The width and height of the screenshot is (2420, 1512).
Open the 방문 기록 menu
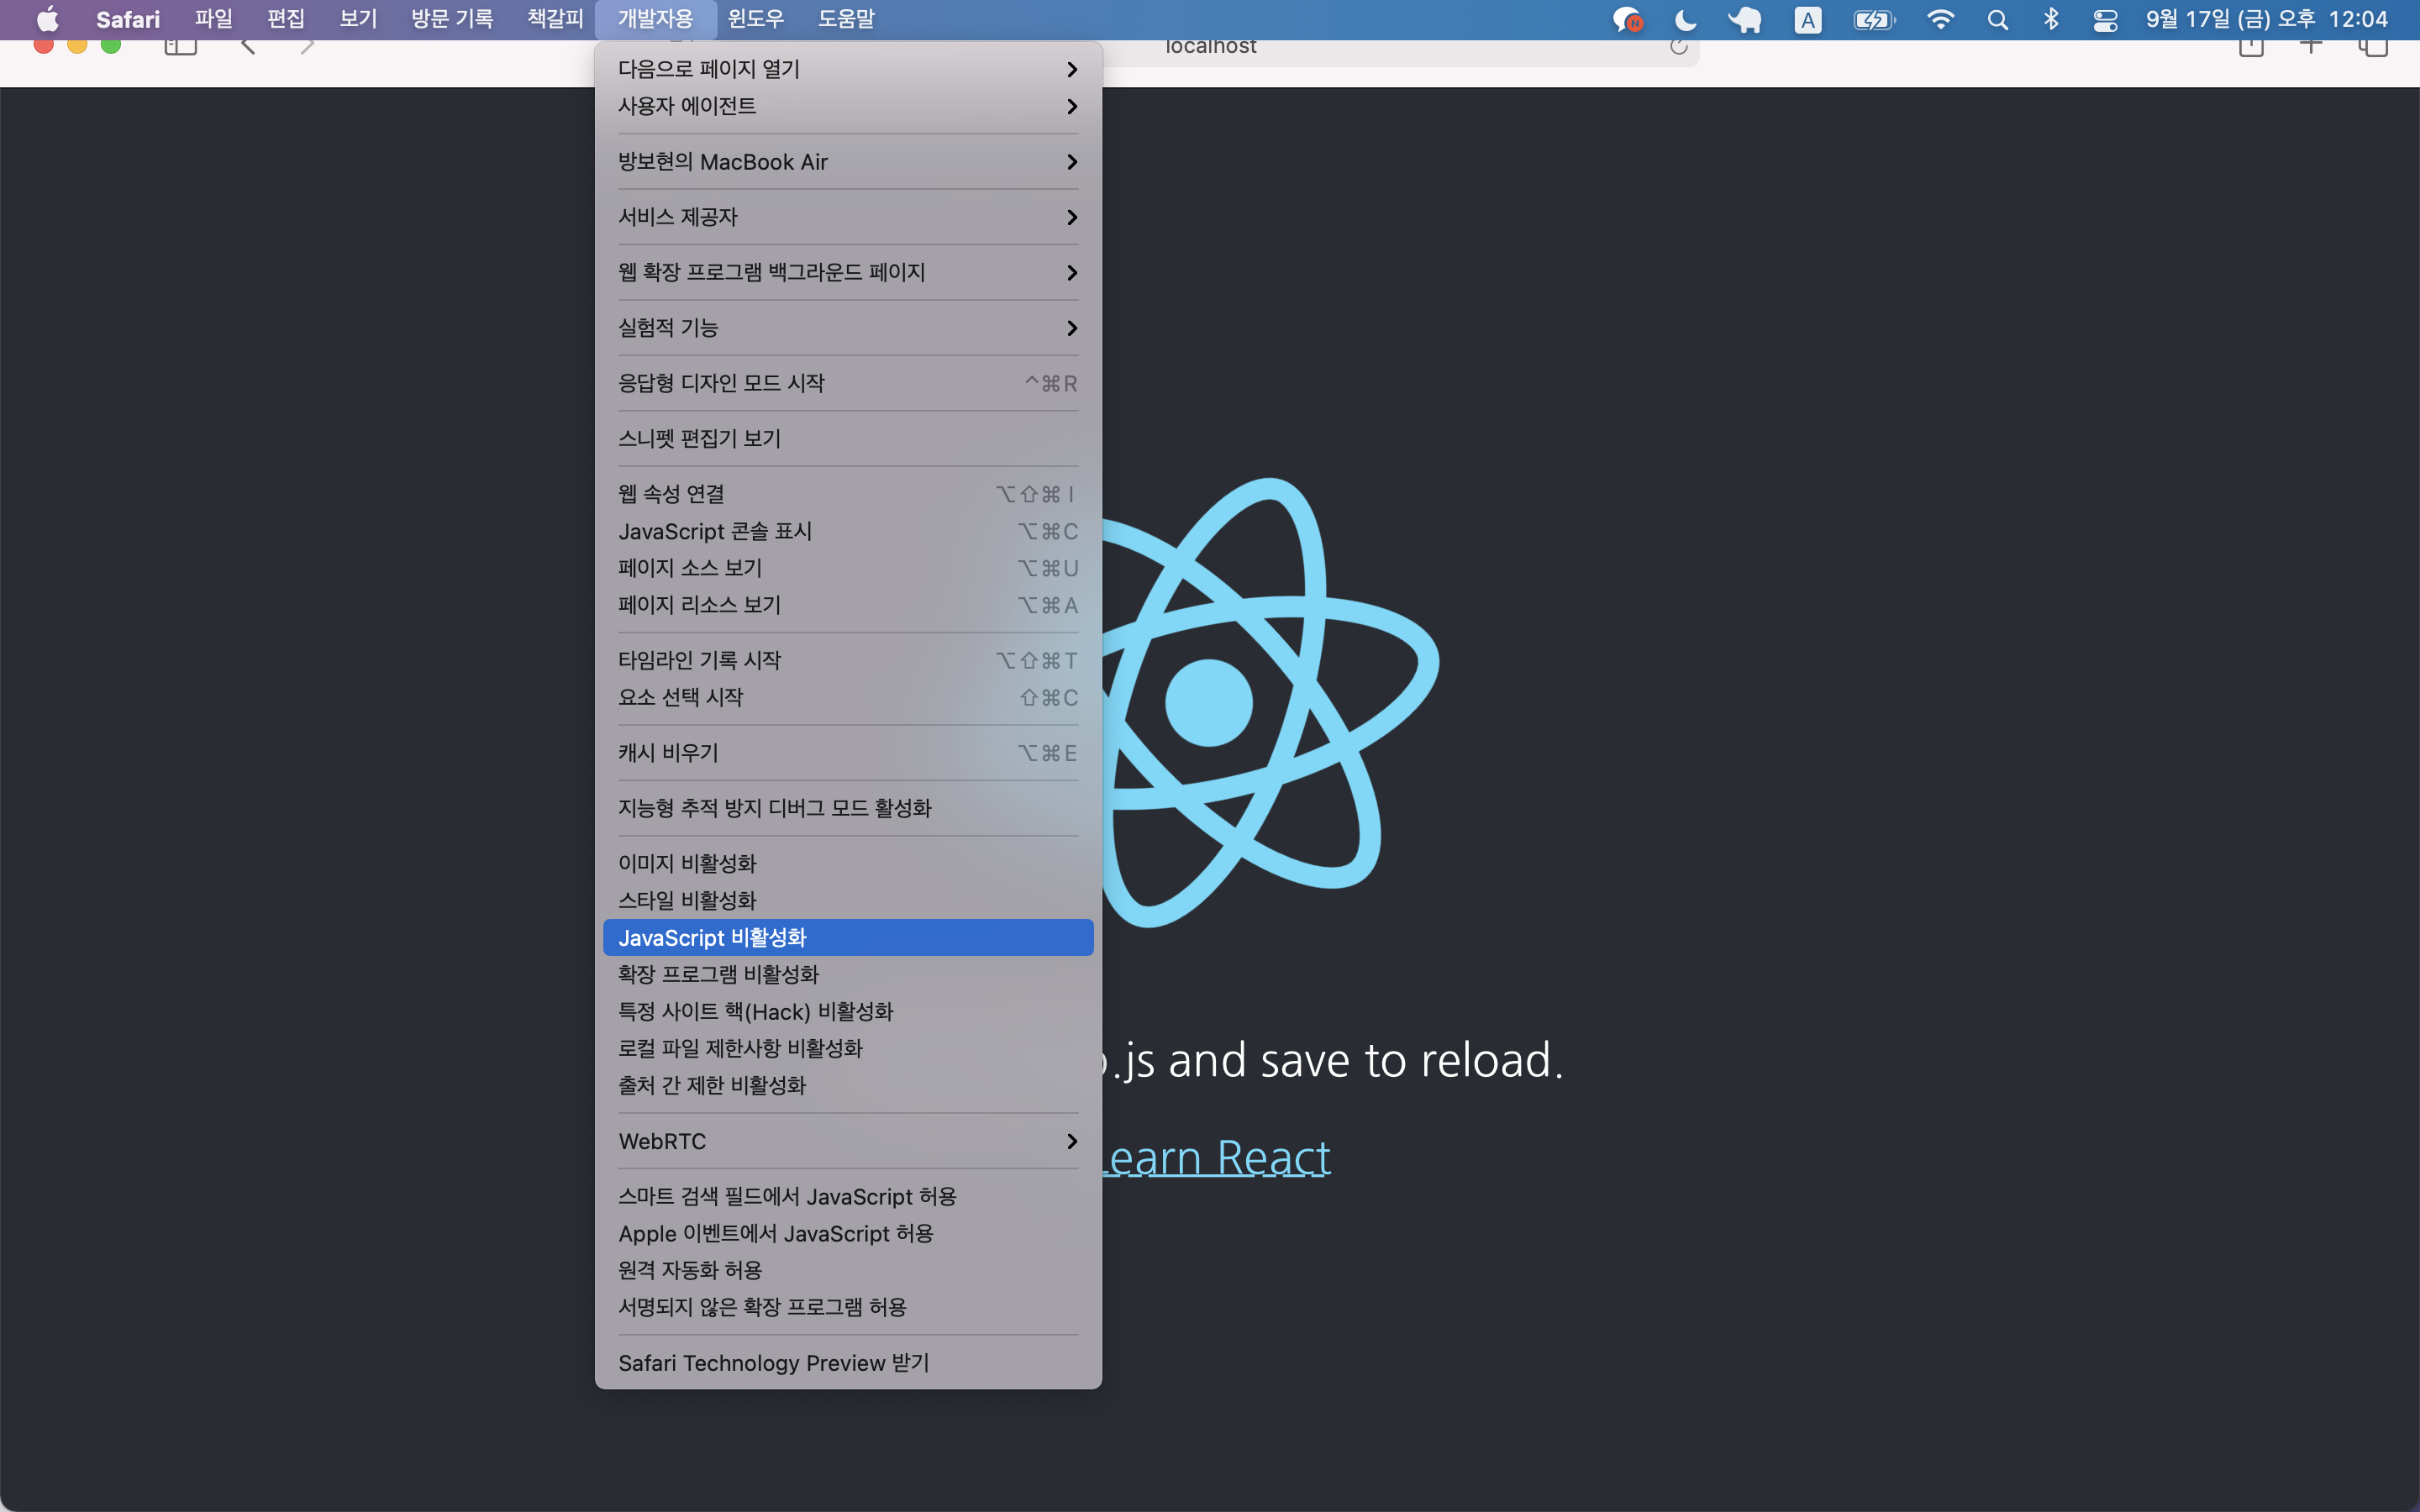tap(452, 19)
